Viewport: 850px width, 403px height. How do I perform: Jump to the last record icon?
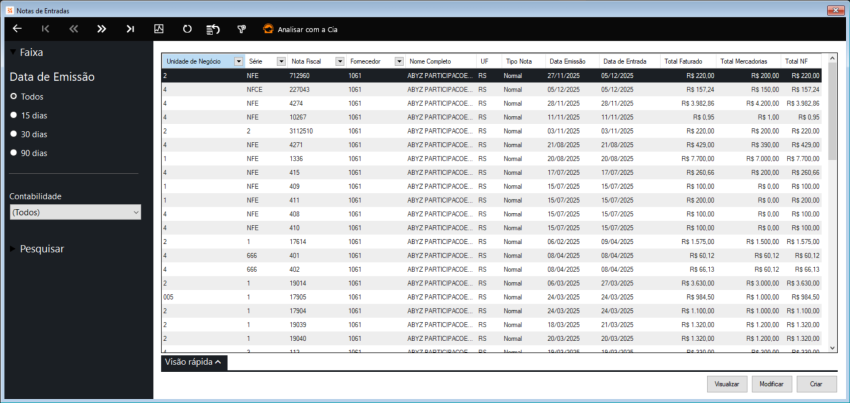[130, 29]
